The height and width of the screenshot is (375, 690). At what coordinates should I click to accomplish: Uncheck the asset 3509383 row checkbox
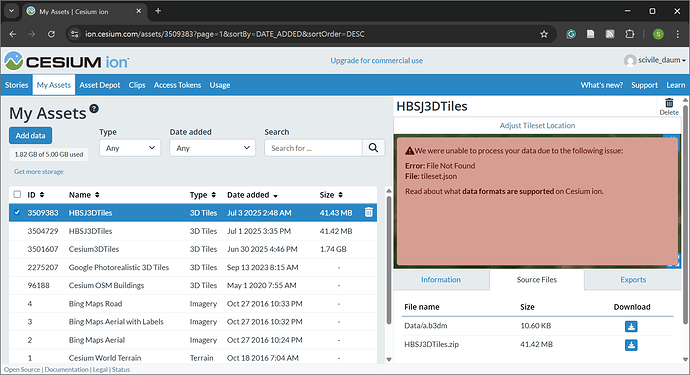17,213
